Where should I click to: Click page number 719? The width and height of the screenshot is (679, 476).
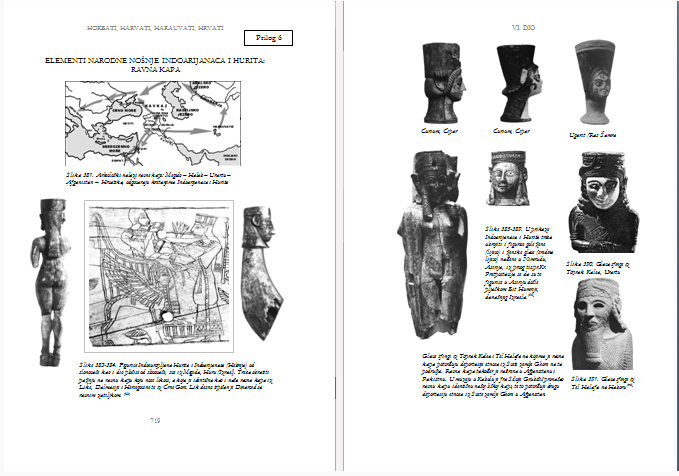tap(155, 420)
